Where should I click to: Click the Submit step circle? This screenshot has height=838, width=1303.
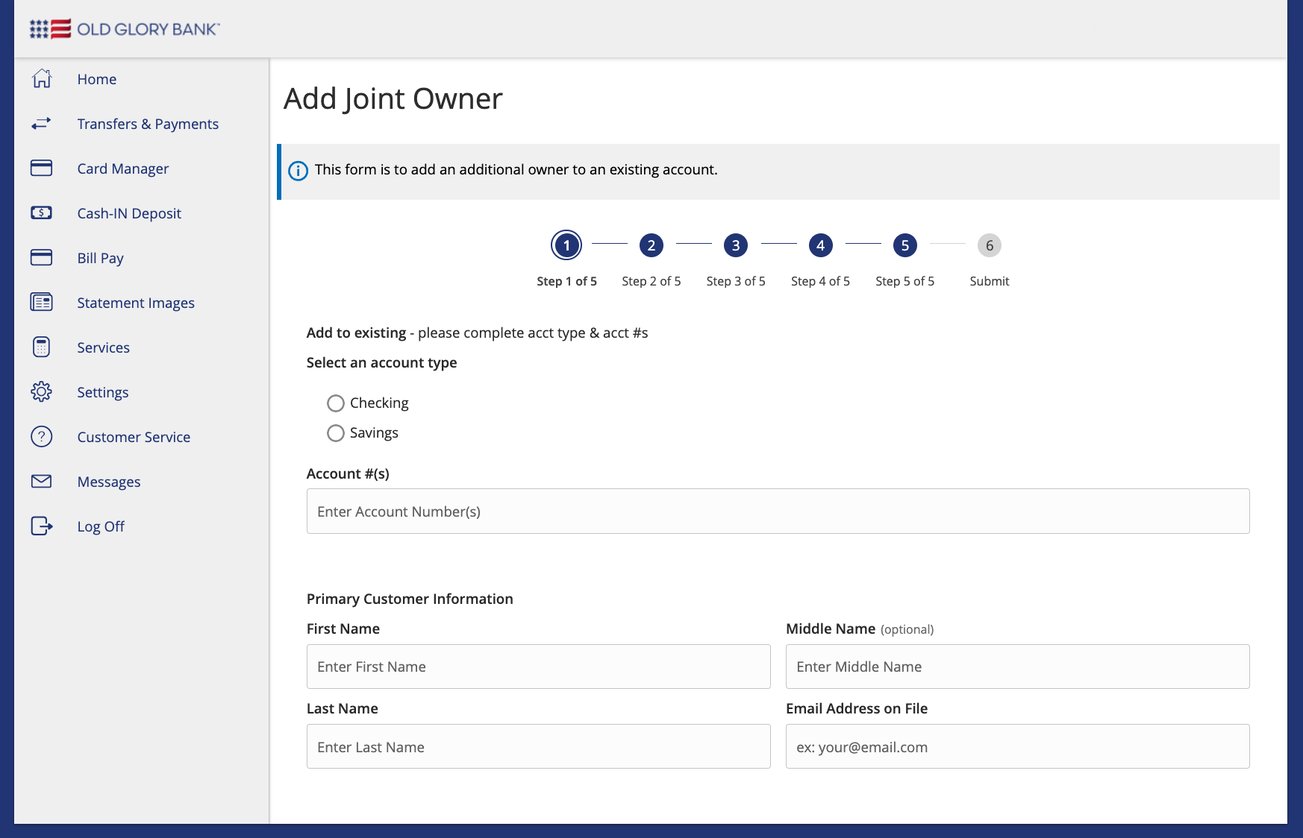click(x=988, y=245)
